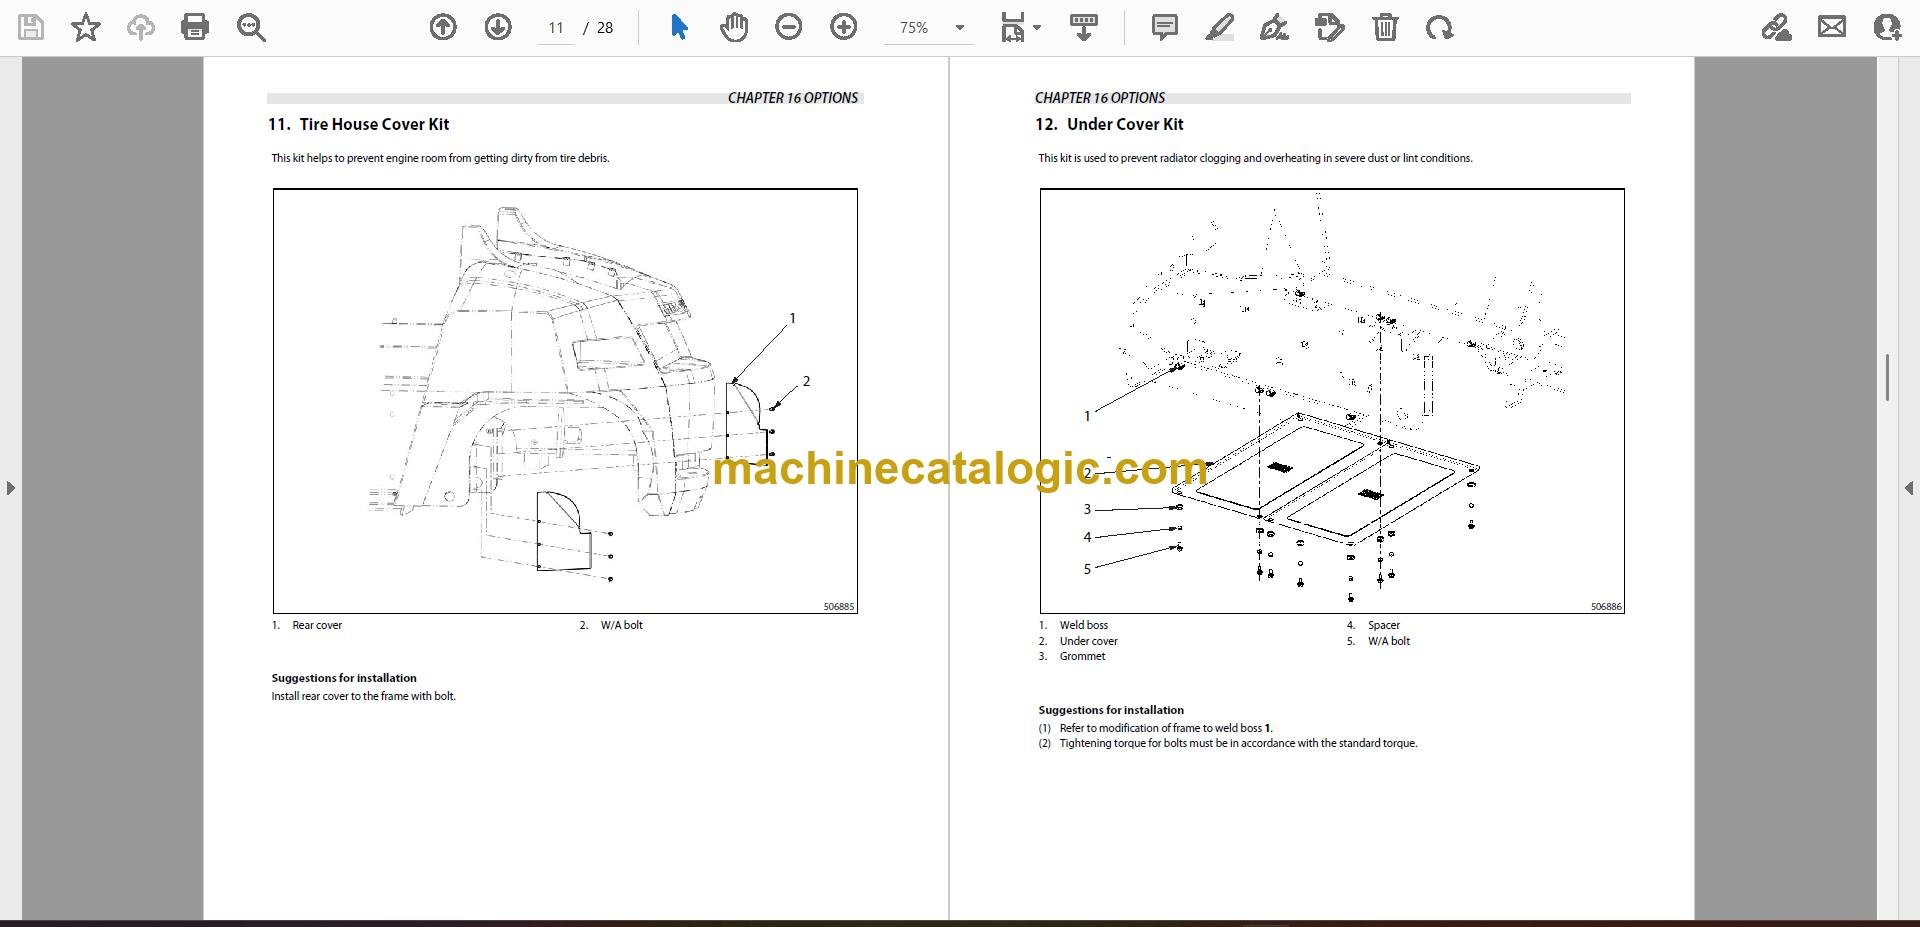Open the Print dialog icon
Screen dimensions: 1920x927
pyautogui.click(x=195, y=27)
